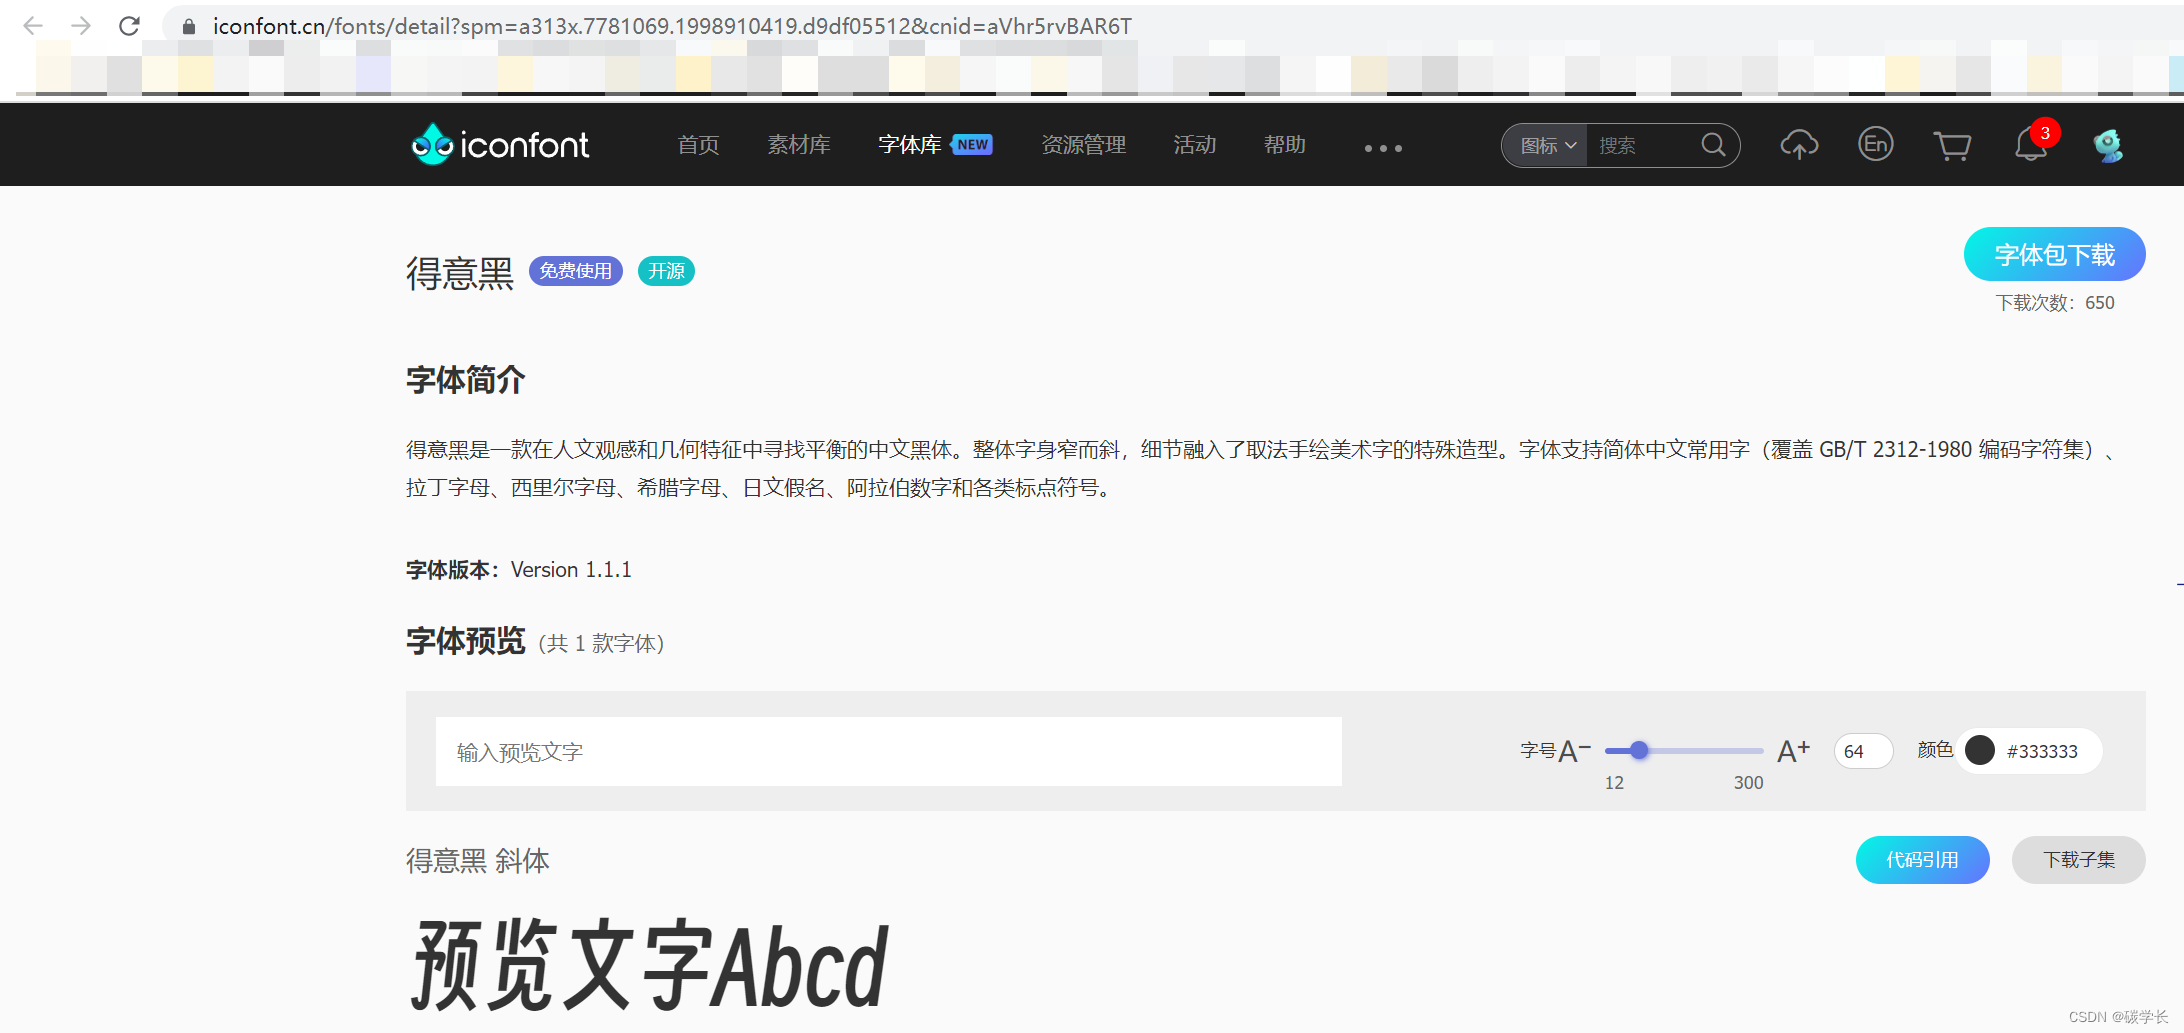Click the font size slider handle
2184x1033 pixels.
tap(1638, 750)
